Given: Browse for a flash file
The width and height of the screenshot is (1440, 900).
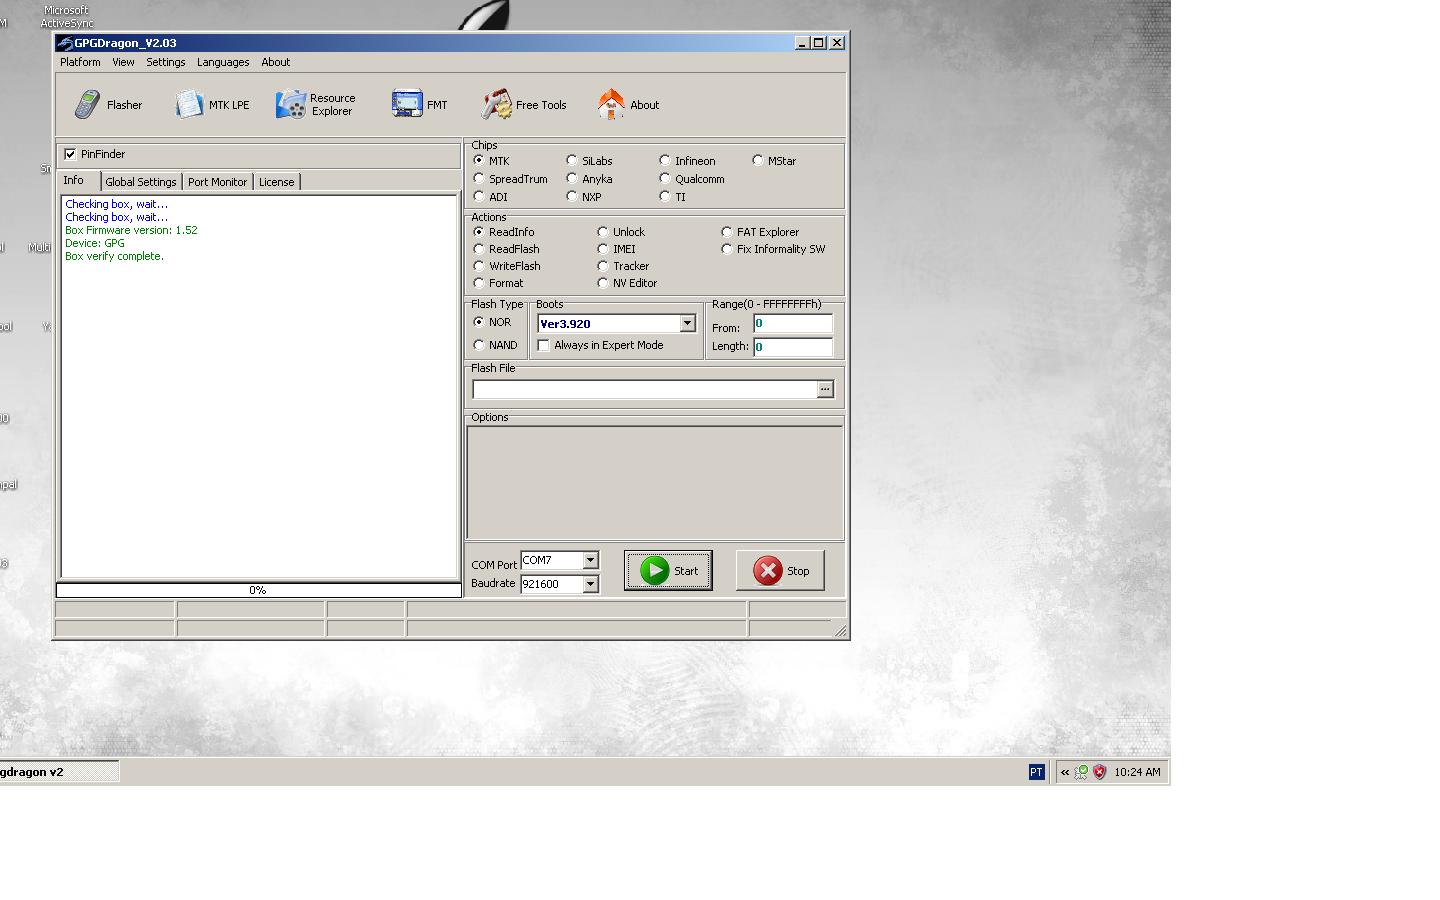Looking at the screenshot, I should point(825,389).
